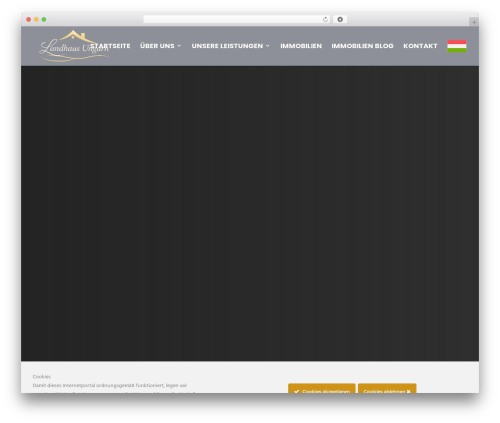Image resolution: width=500 pixels, height=423 pixels.
Task: Add a new browser tab with plus icon
Action: (474, 22)
